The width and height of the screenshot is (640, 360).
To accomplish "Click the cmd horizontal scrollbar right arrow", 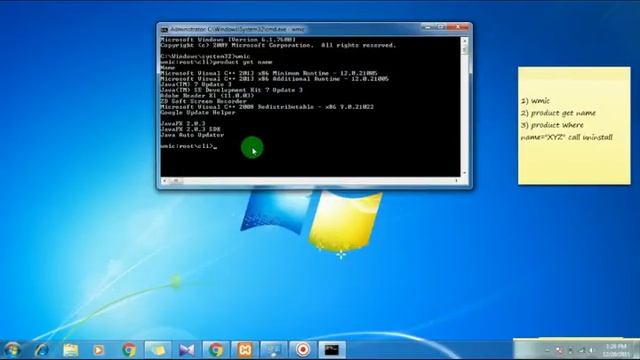I will pyautogui.click(x=457, y=180).
